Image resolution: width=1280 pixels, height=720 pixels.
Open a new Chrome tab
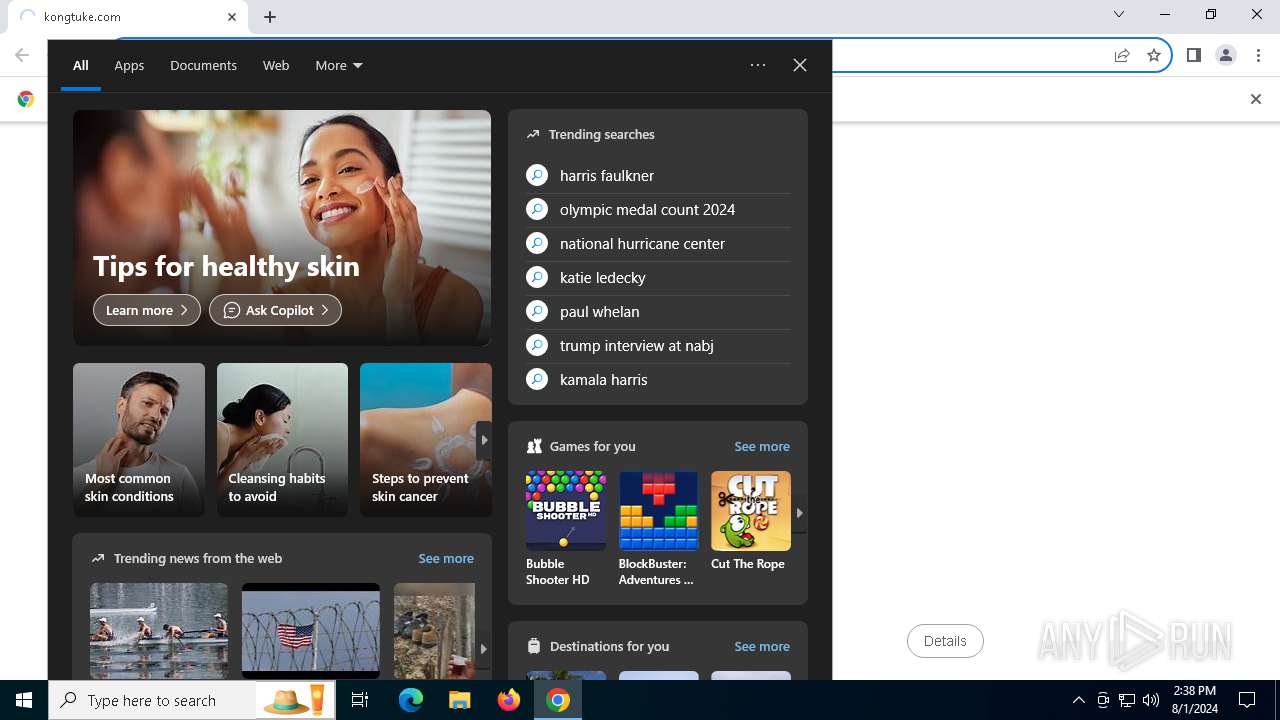pyautogui.click(x=270, y=17)
